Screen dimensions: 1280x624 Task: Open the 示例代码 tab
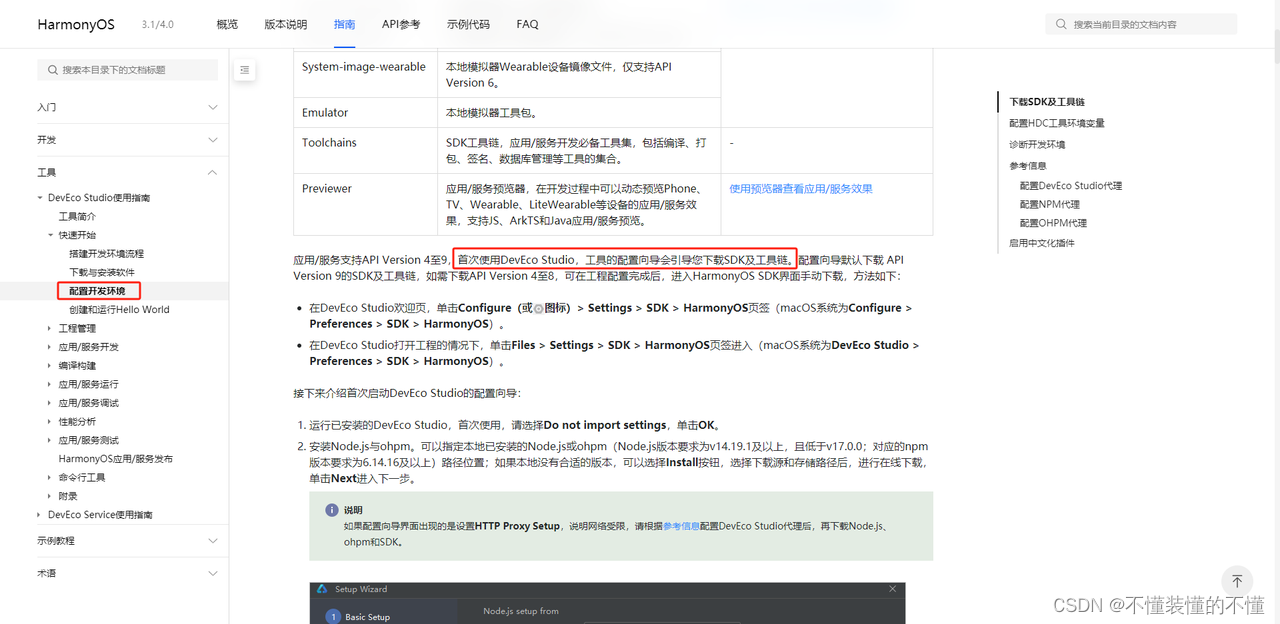point(468,24)
